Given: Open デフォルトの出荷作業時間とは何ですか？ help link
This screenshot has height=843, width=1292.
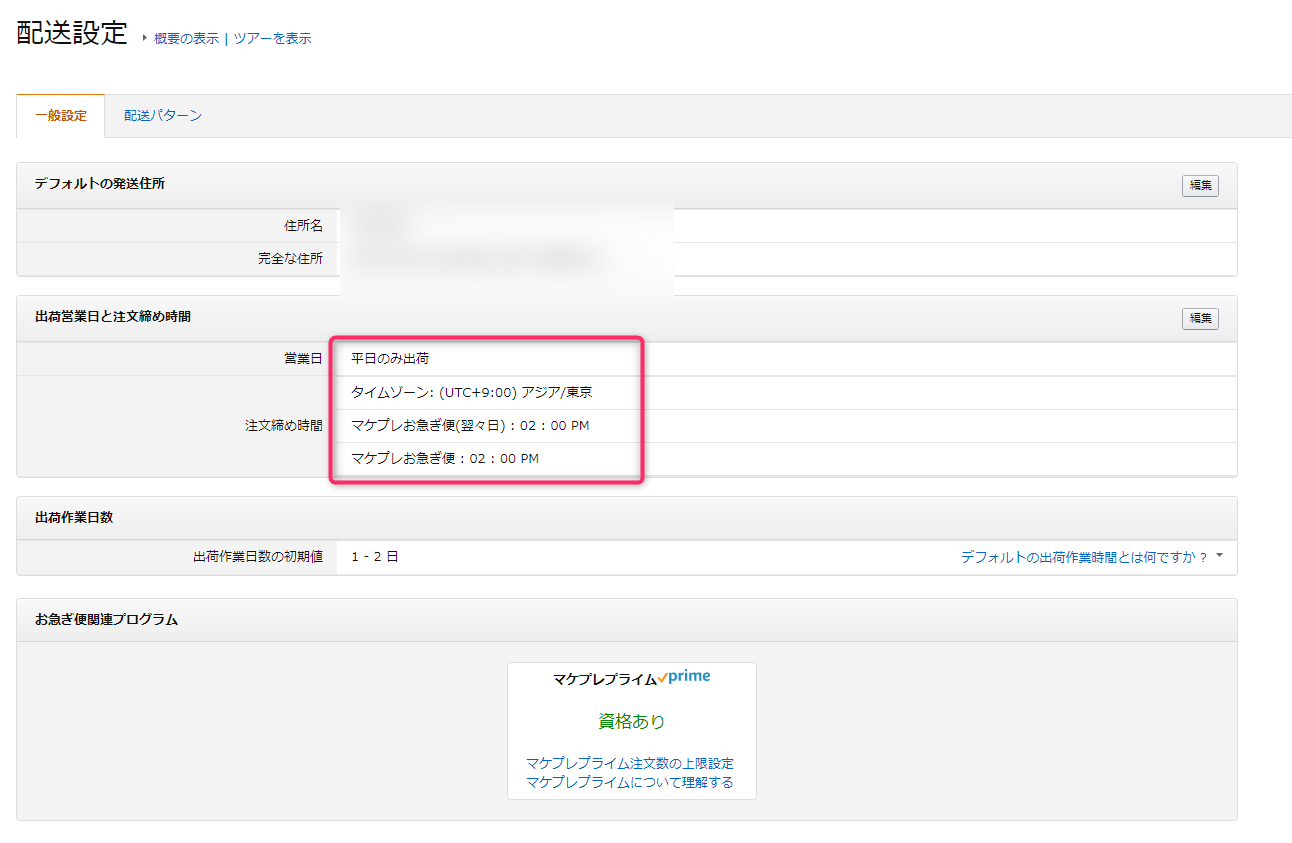Looking at the screenshot, I should pyautogui.click(x=1084, y=557).
